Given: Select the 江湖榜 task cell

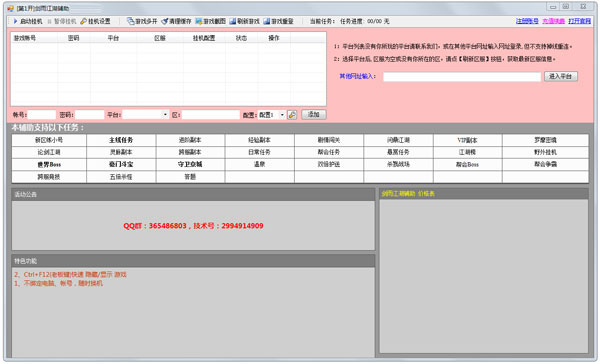Looking at the screenshot, I should tap(468, 152).
